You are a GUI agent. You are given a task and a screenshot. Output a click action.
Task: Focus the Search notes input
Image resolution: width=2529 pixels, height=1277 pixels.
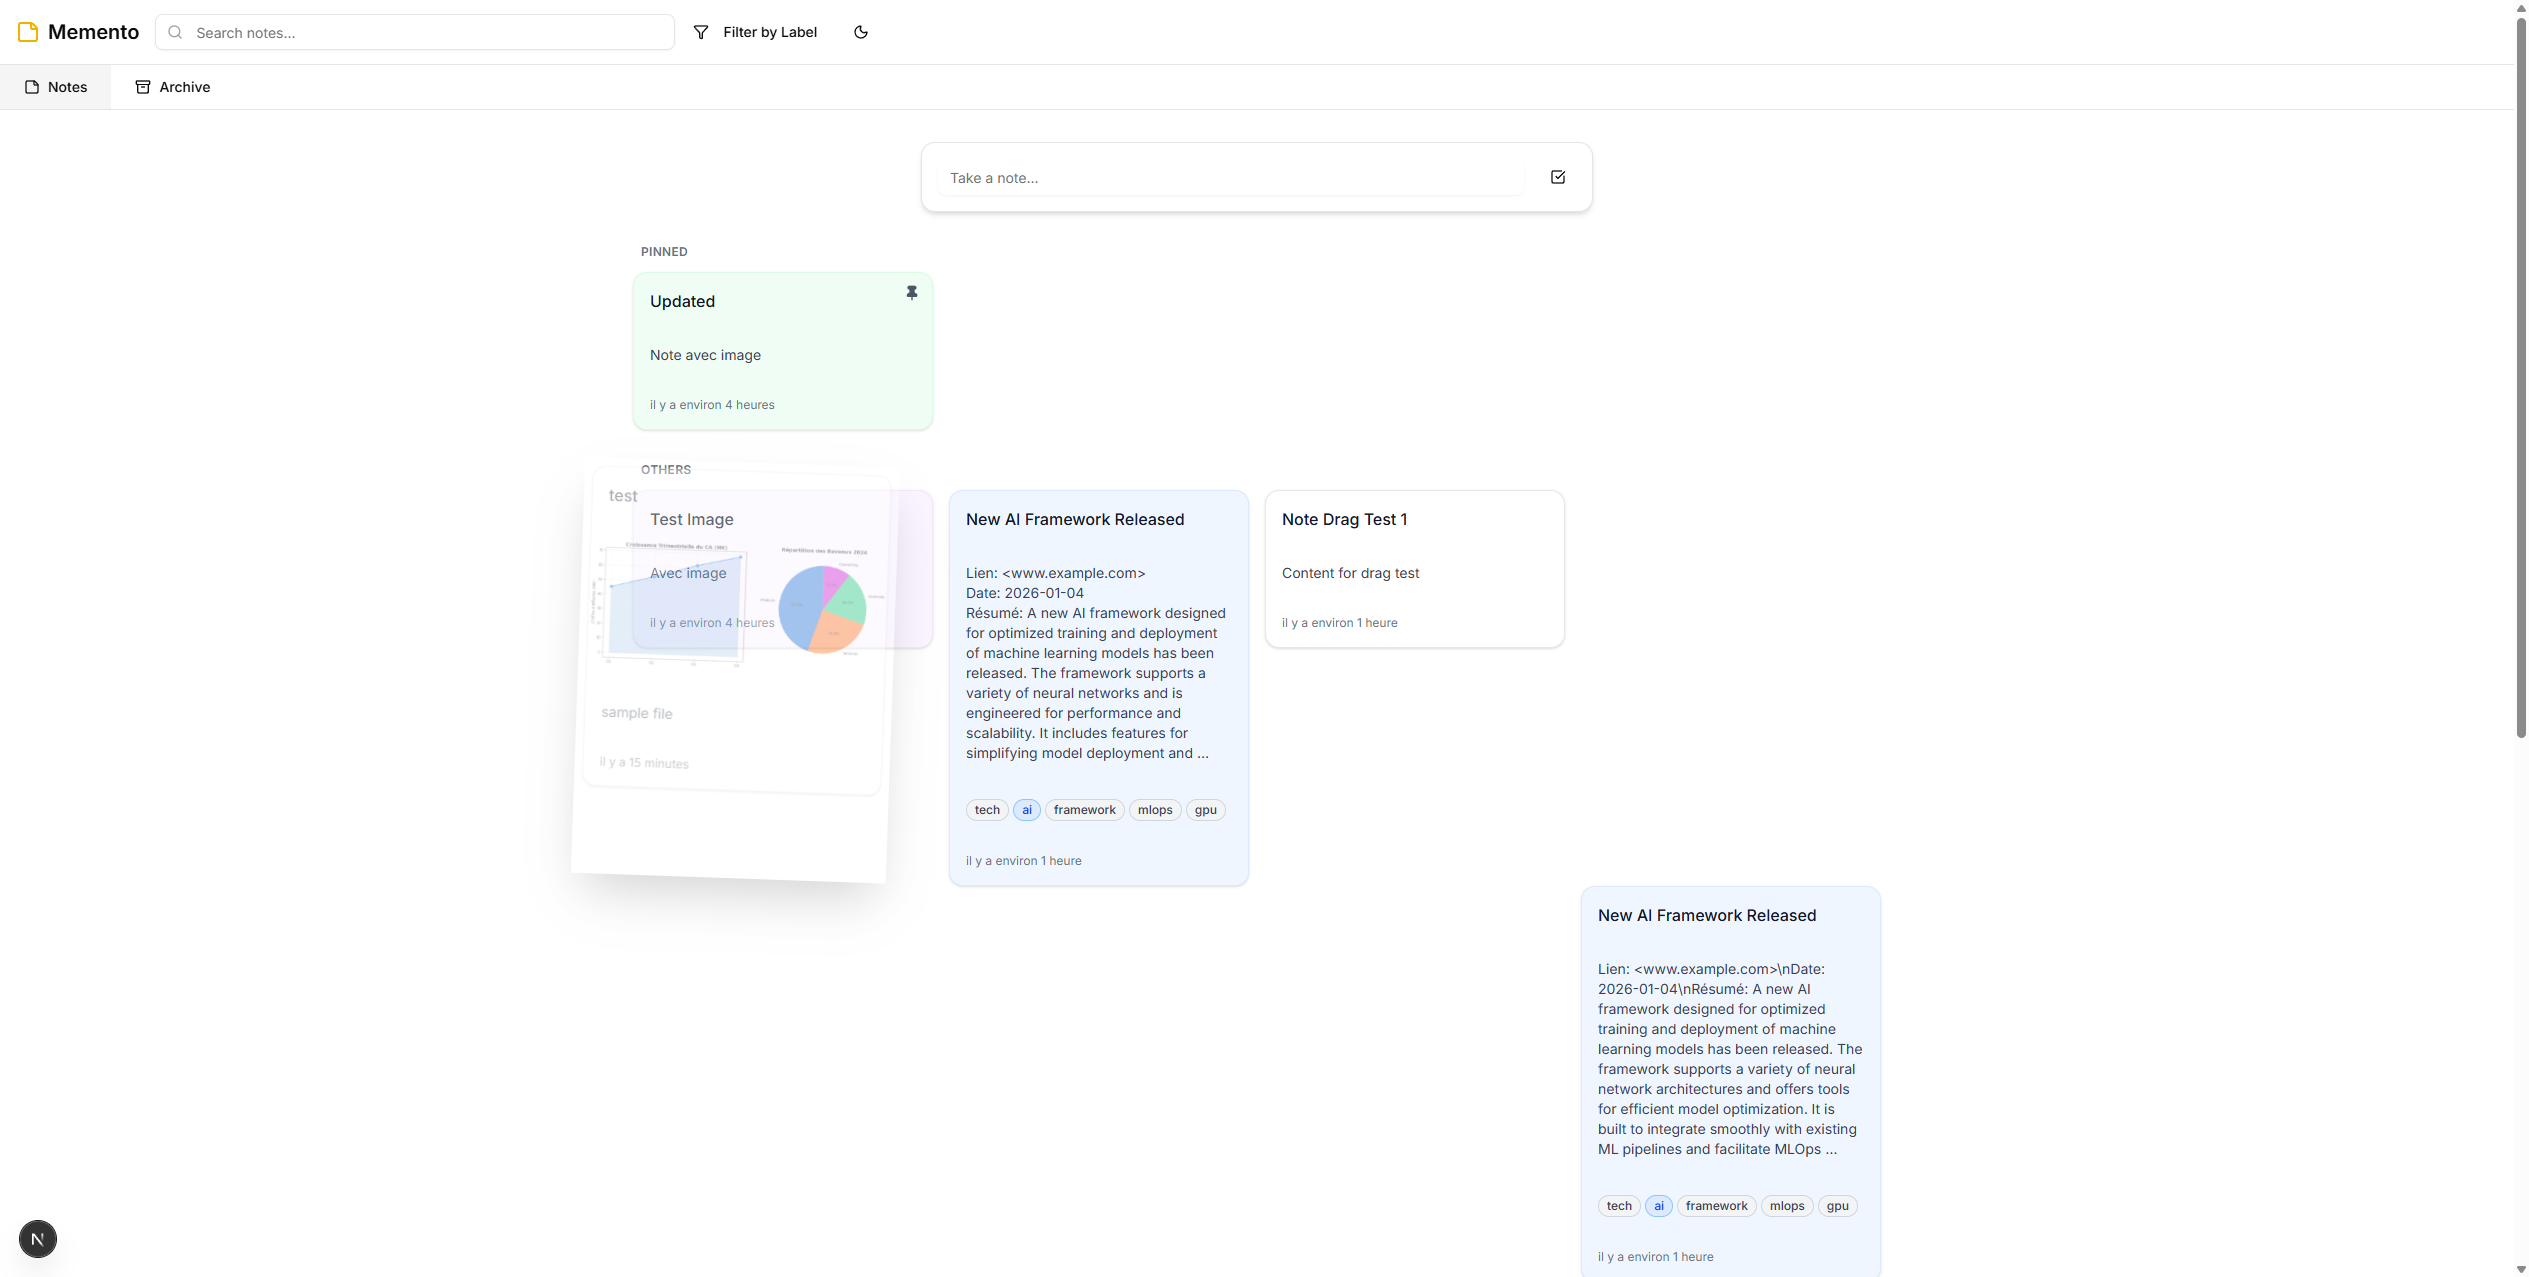click(x=428, y=32)
